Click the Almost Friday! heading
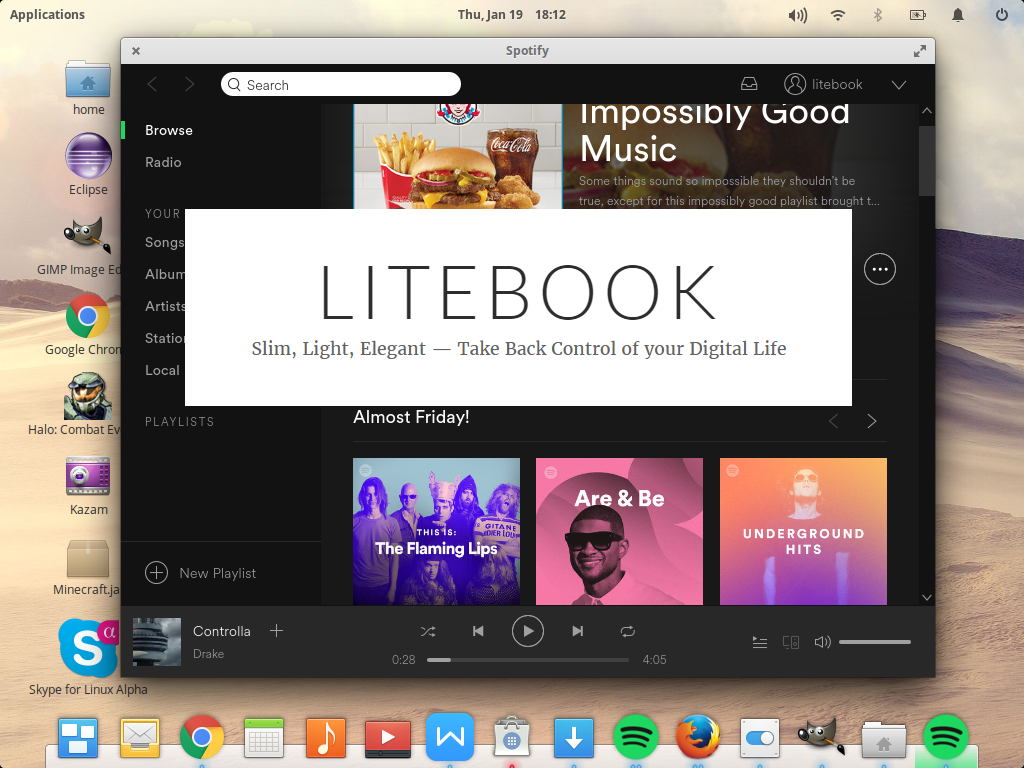This screenshot has height=768, width=1024. pyautogui.click(x=411, y=417)
